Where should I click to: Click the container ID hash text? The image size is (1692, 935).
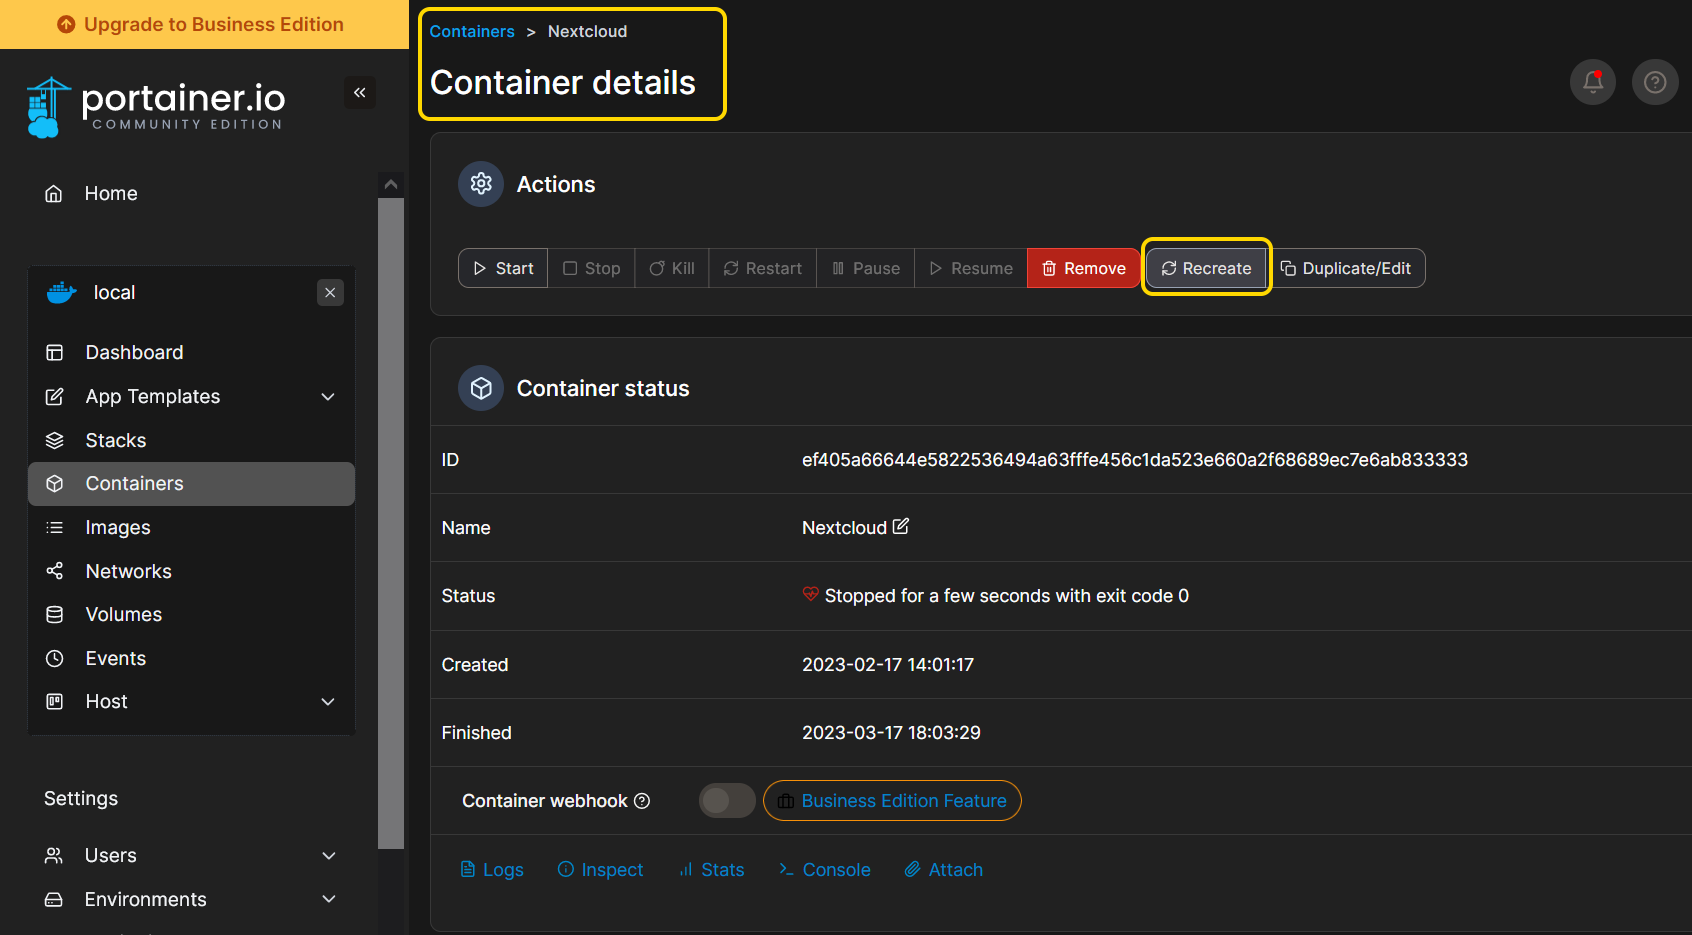tap(1135, 460)
